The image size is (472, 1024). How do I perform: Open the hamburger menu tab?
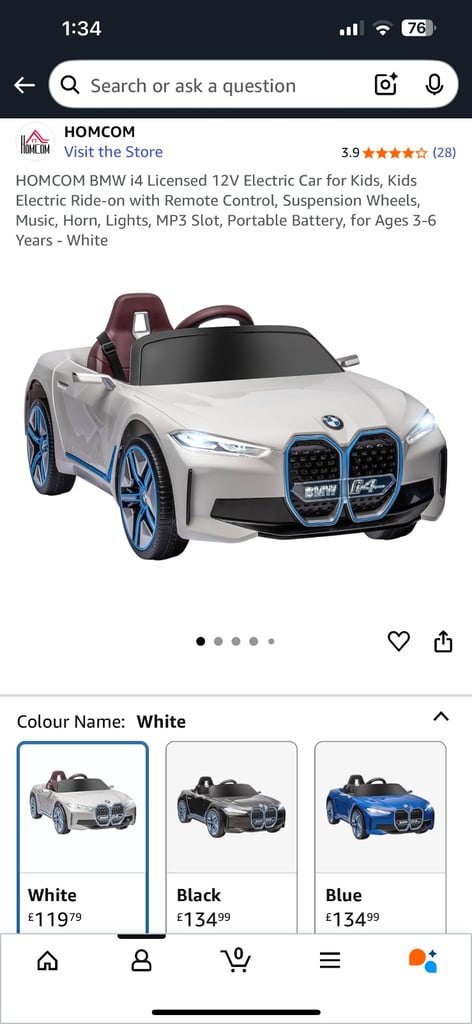[330, 960]
